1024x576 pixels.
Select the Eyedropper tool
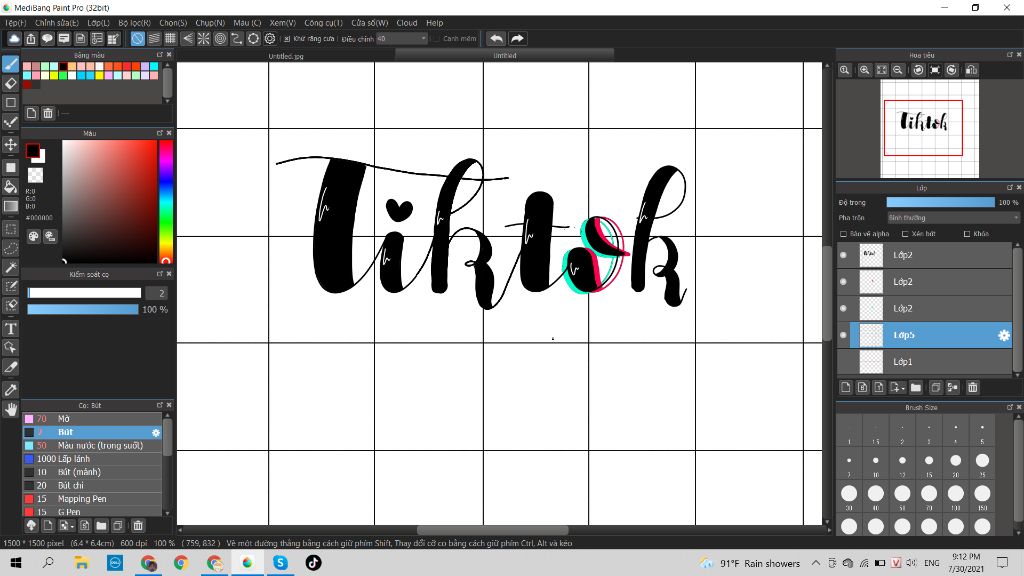tap(10, 390)
